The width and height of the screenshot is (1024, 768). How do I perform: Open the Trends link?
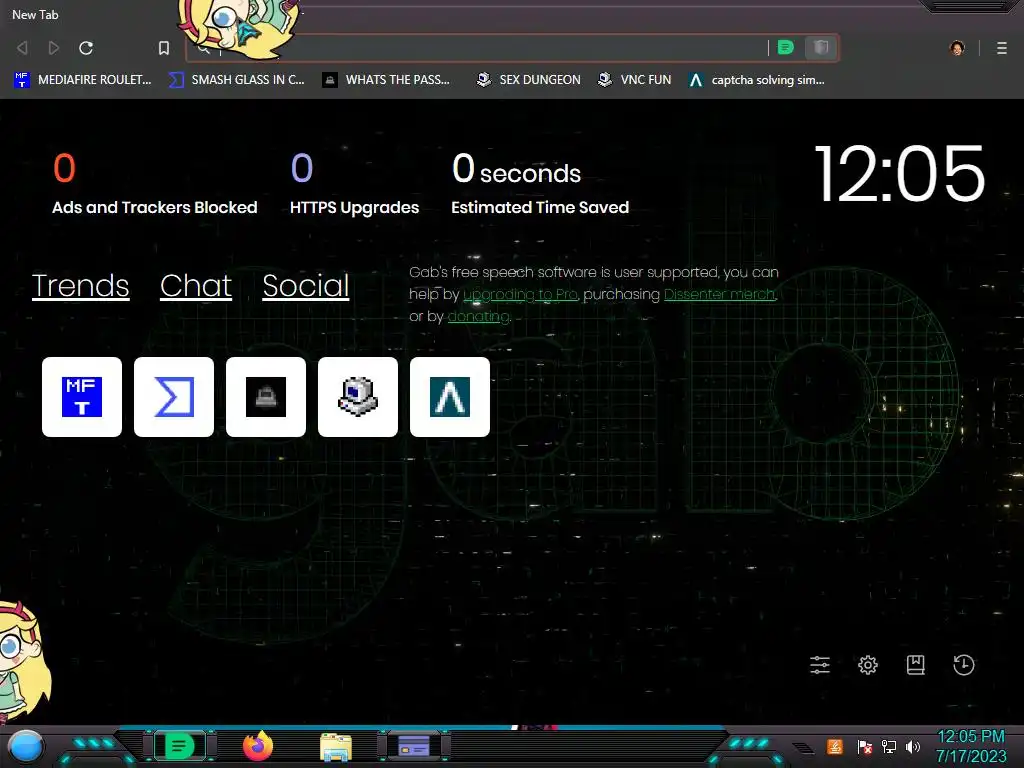[80, 285]
